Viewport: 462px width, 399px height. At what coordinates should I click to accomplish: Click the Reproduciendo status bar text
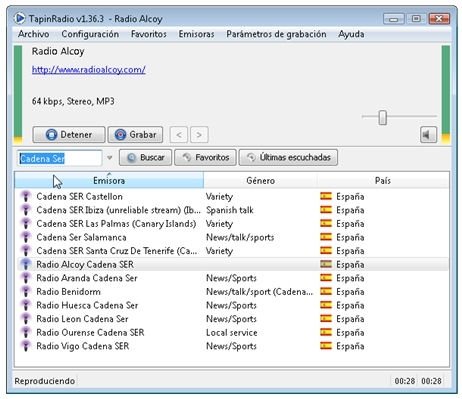(x=45, y=381)
